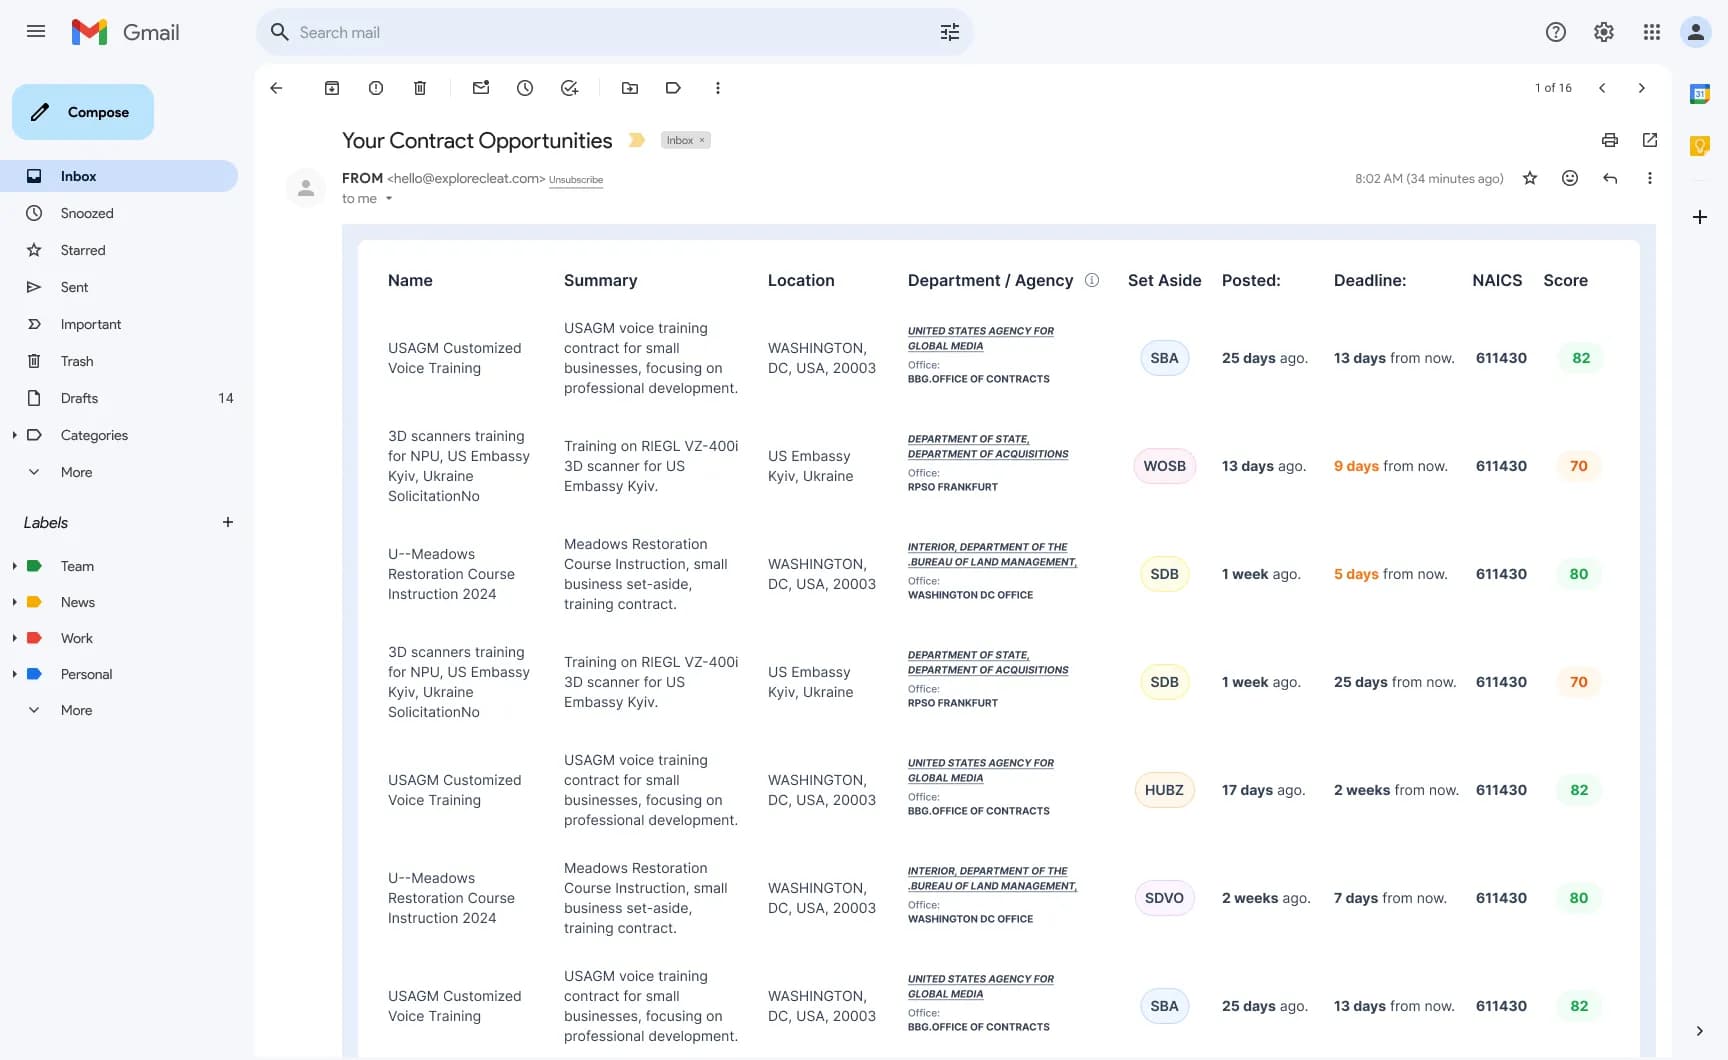This screenshot has width=1728, height=1060.
Task: Mark the email as unread
Action: coord(481,88)
